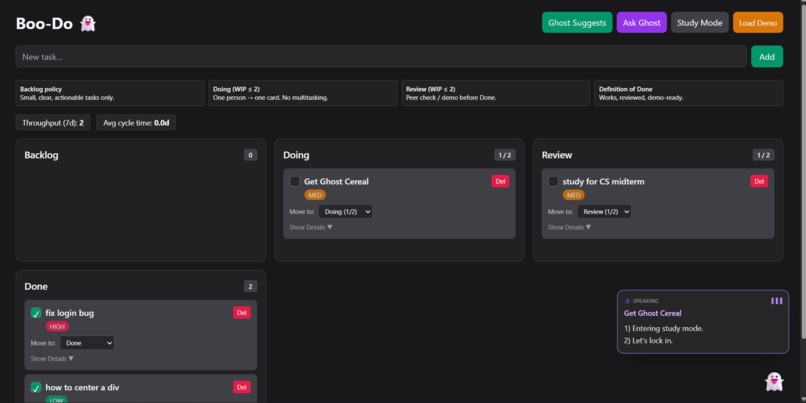Click the Done column heading
Viewport: 806px width, 403px height.
[x=36, y=286]
